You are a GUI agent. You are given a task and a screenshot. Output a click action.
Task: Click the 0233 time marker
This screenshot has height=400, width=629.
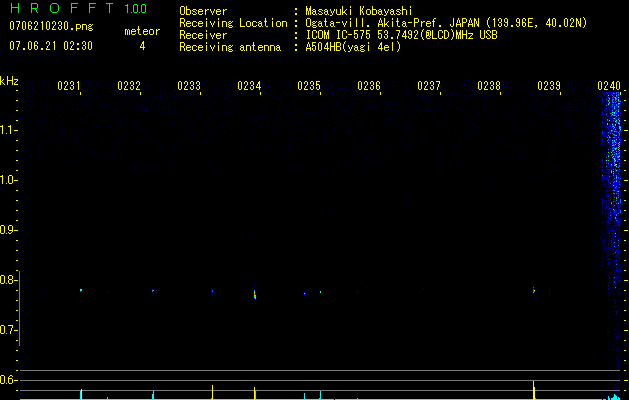pos(189,85)
